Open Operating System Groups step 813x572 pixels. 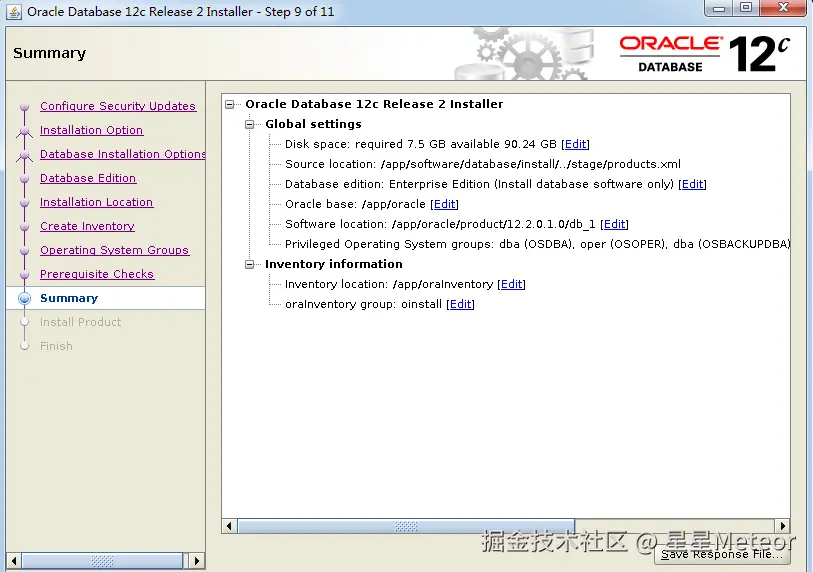click(x=114, y=250)
